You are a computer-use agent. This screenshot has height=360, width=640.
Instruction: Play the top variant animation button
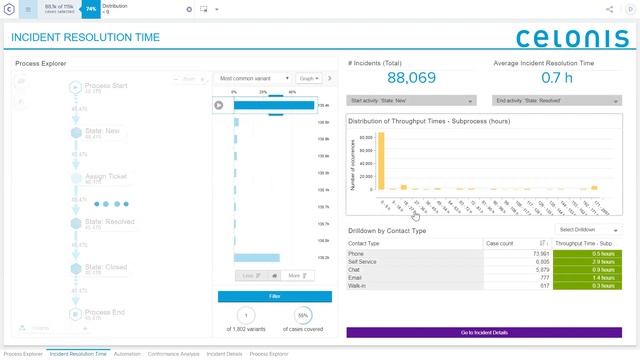[219, 105]
